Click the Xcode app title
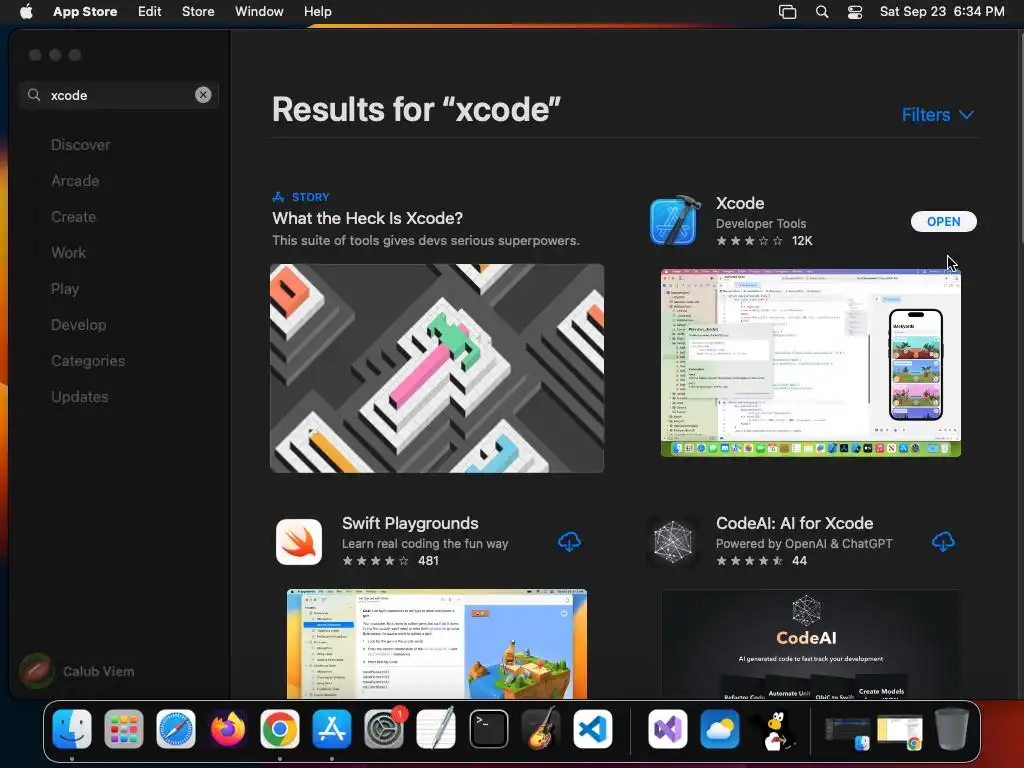 pyautogui.click(x=740, y=203)
